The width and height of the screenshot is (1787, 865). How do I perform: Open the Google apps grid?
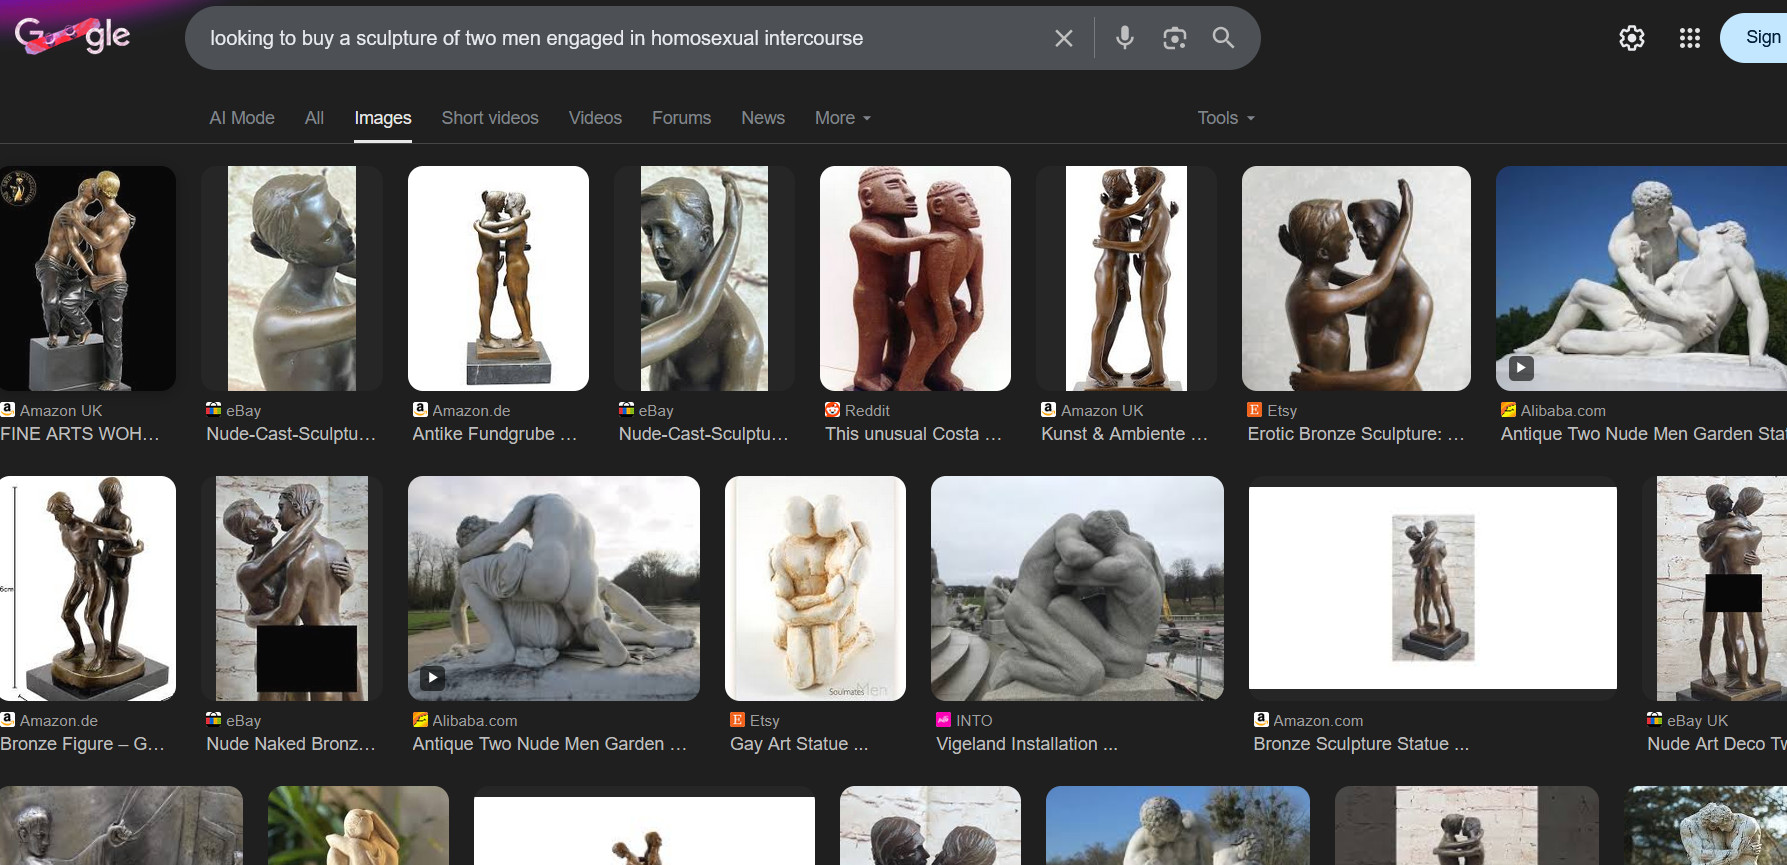(x=1690, y=38)
